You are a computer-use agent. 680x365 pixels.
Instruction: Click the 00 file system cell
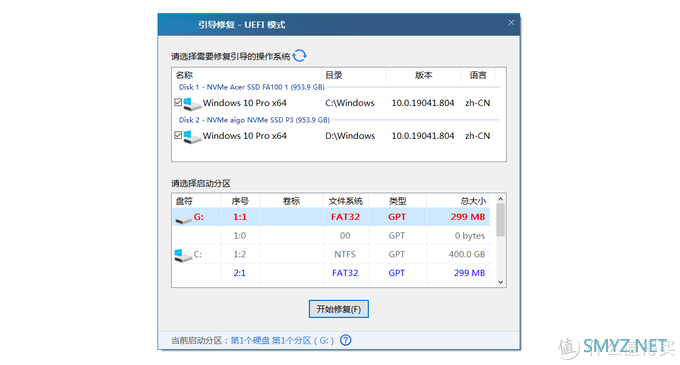tap(345, 236)
